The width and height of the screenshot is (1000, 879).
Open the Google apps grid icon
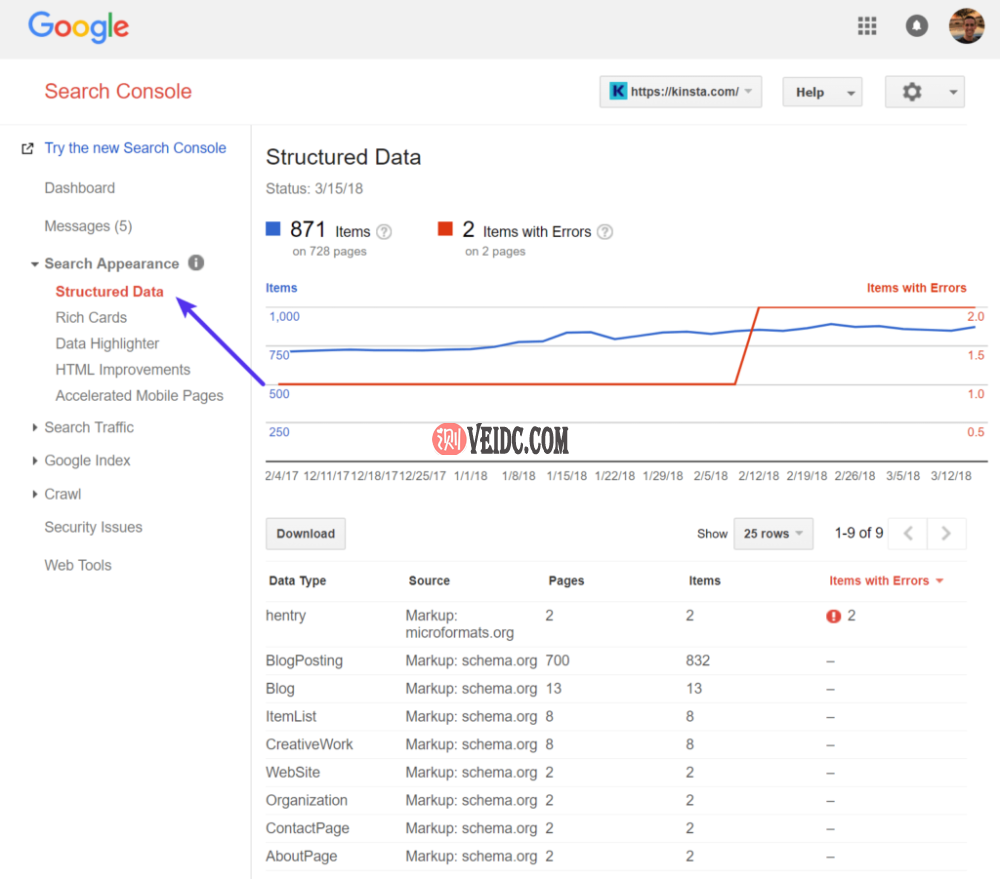[x=867, y=26]
